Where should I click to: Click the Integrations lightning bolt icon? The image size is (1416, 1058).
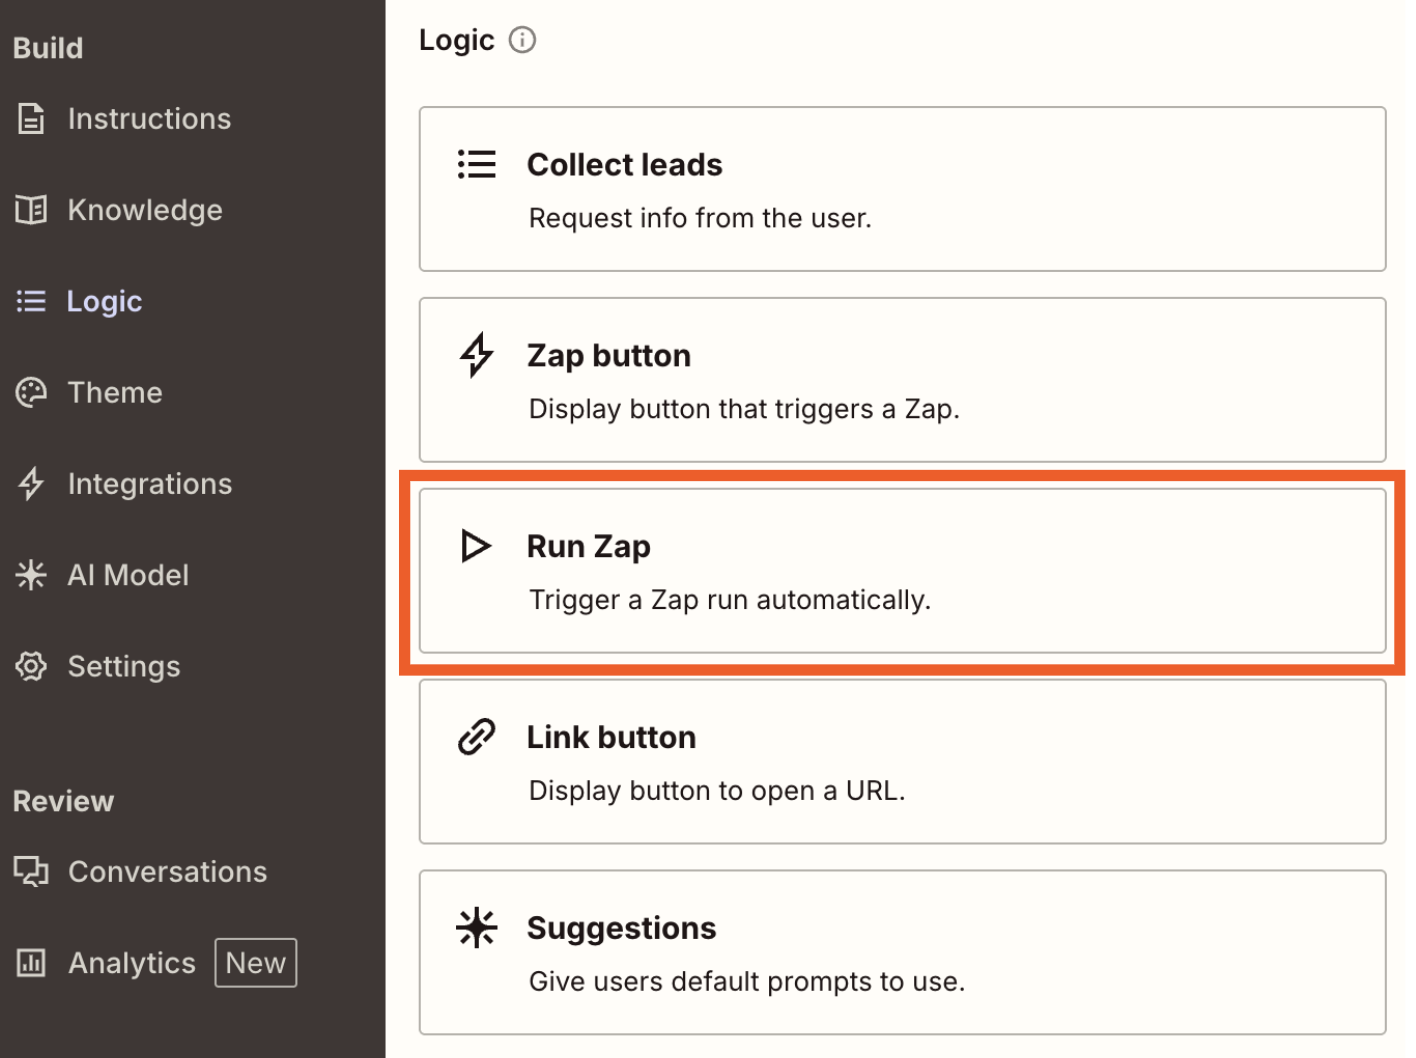31,483
